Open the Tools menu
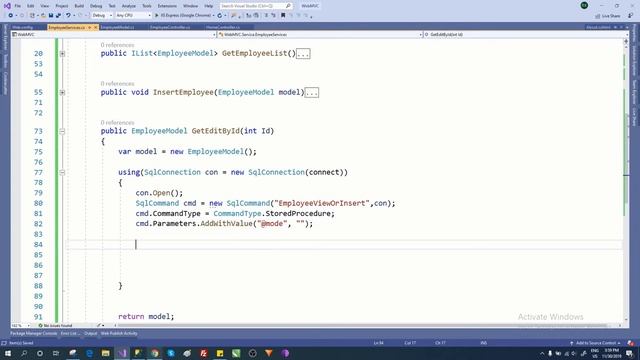This screenshot has height=360, width=640. point(147,6)
